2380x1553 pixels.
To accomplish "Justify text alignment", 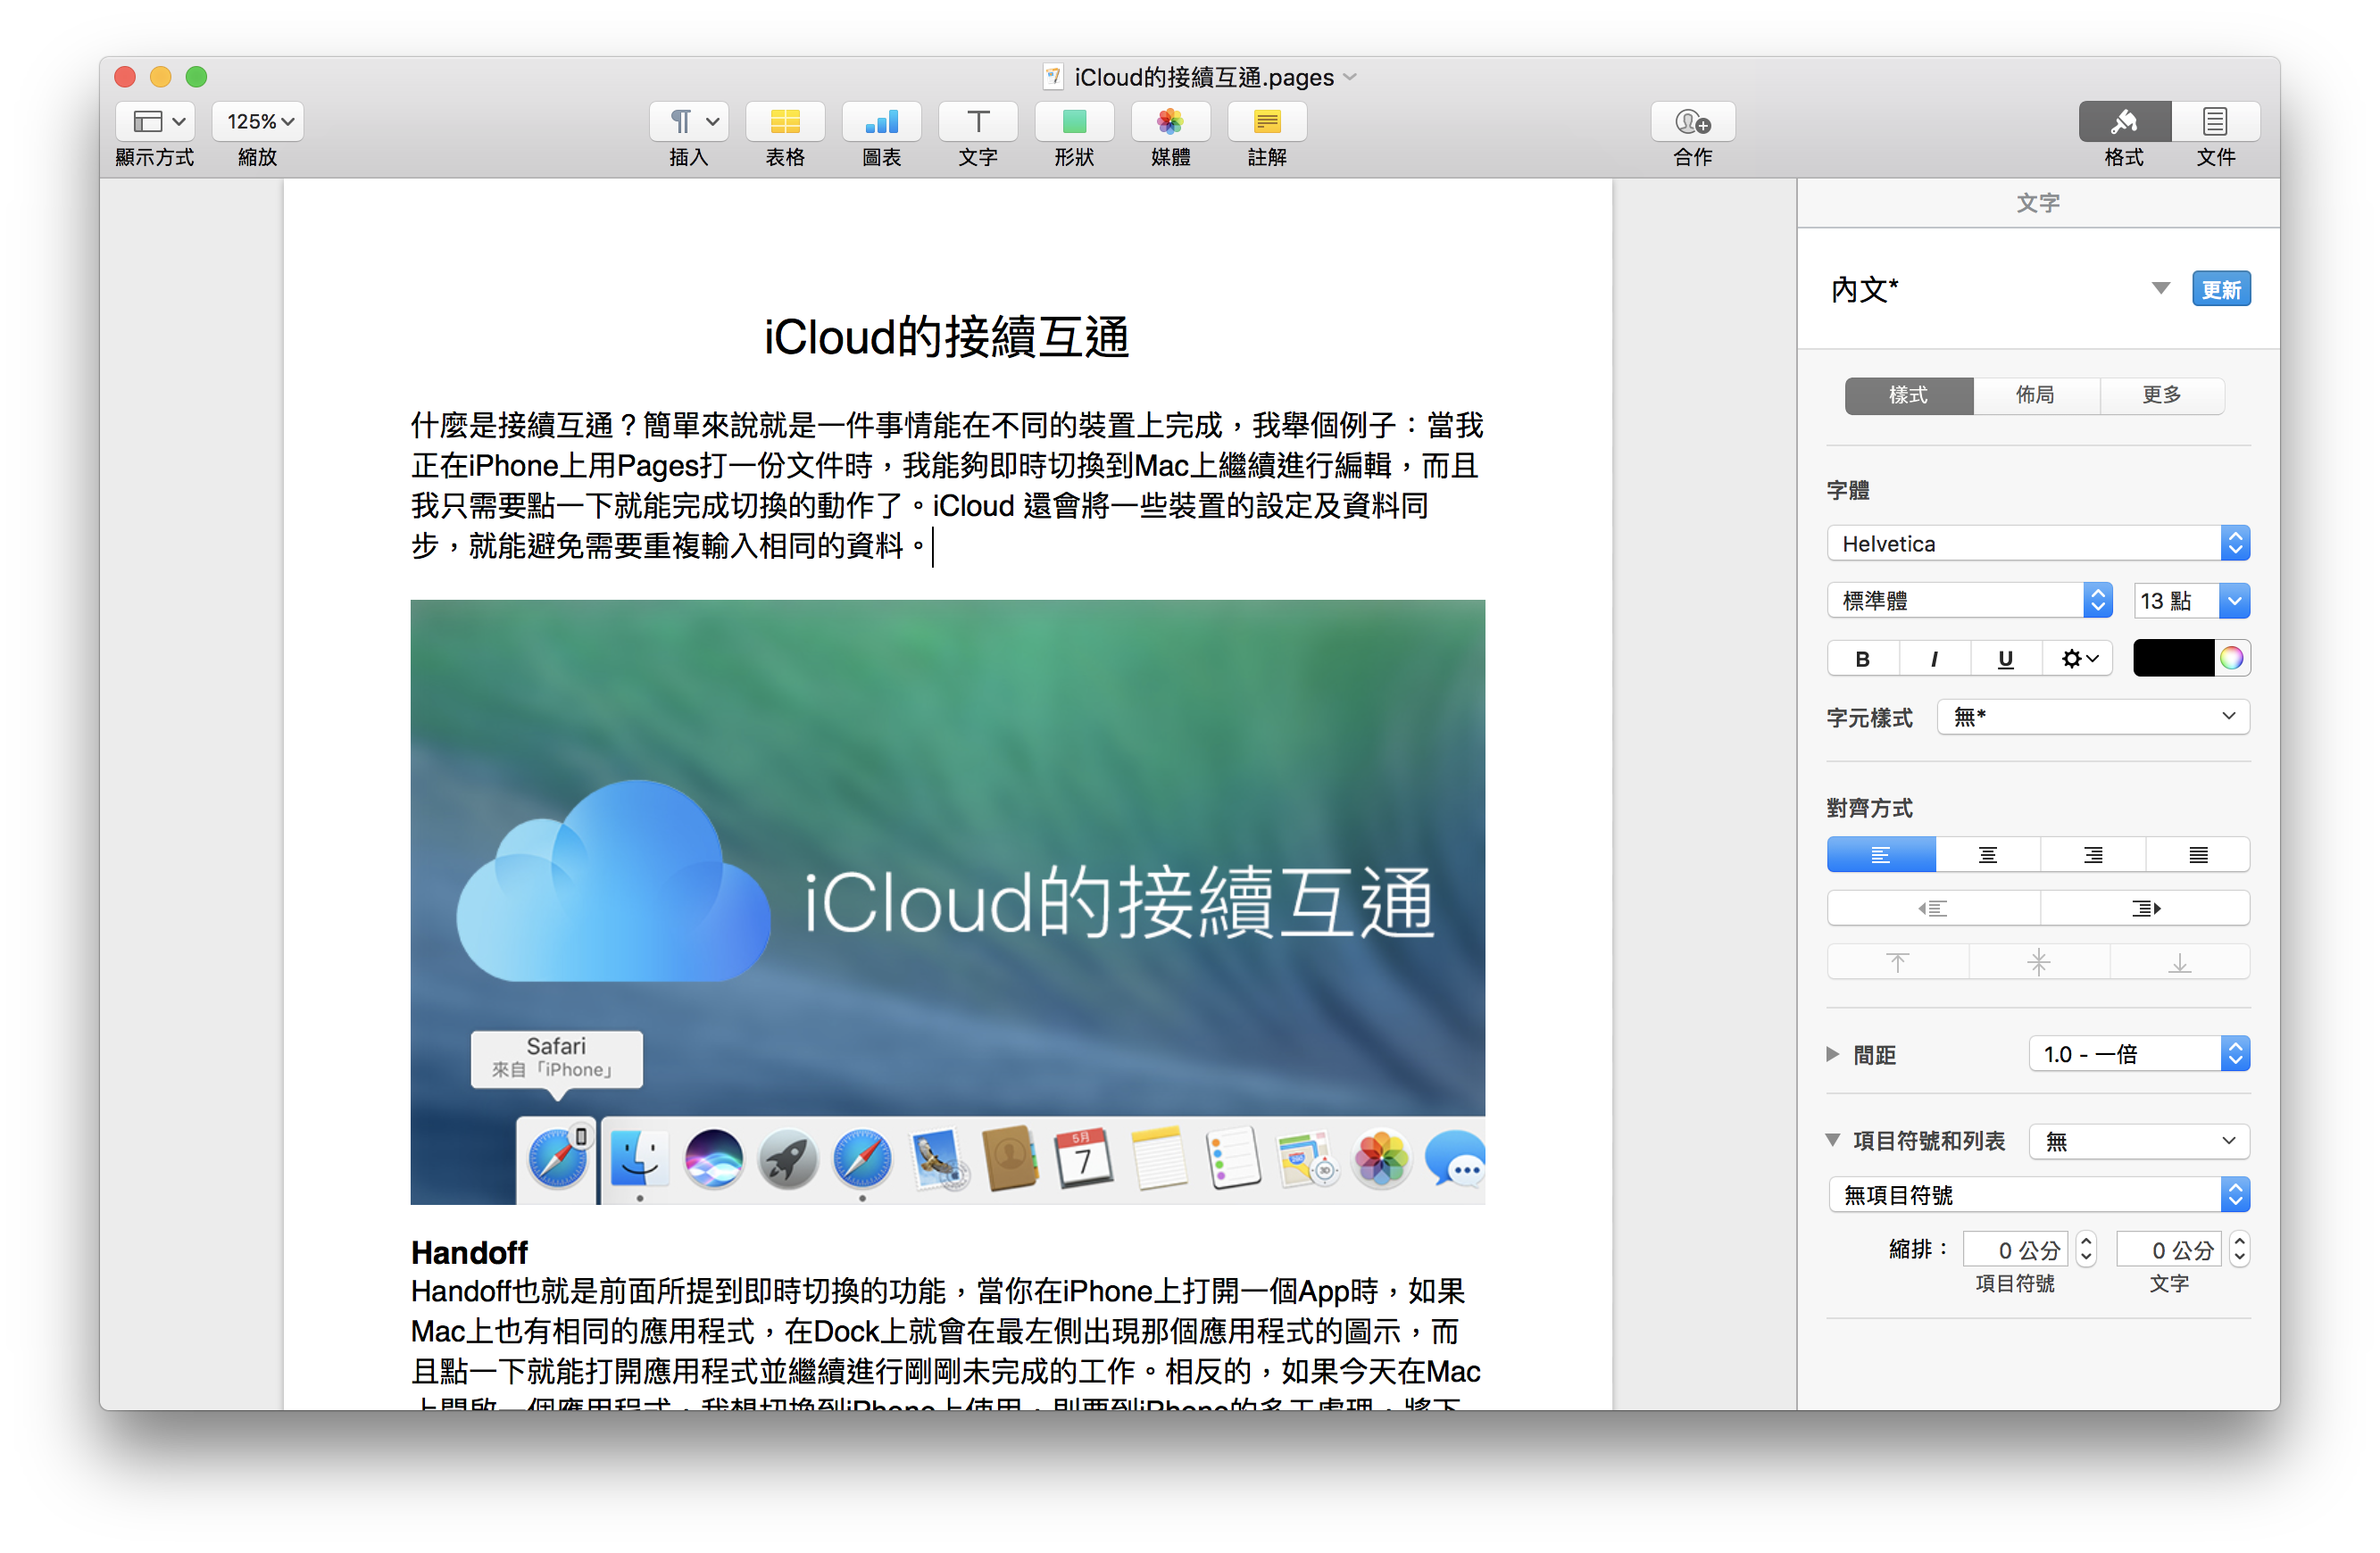I will [2198, 856].
